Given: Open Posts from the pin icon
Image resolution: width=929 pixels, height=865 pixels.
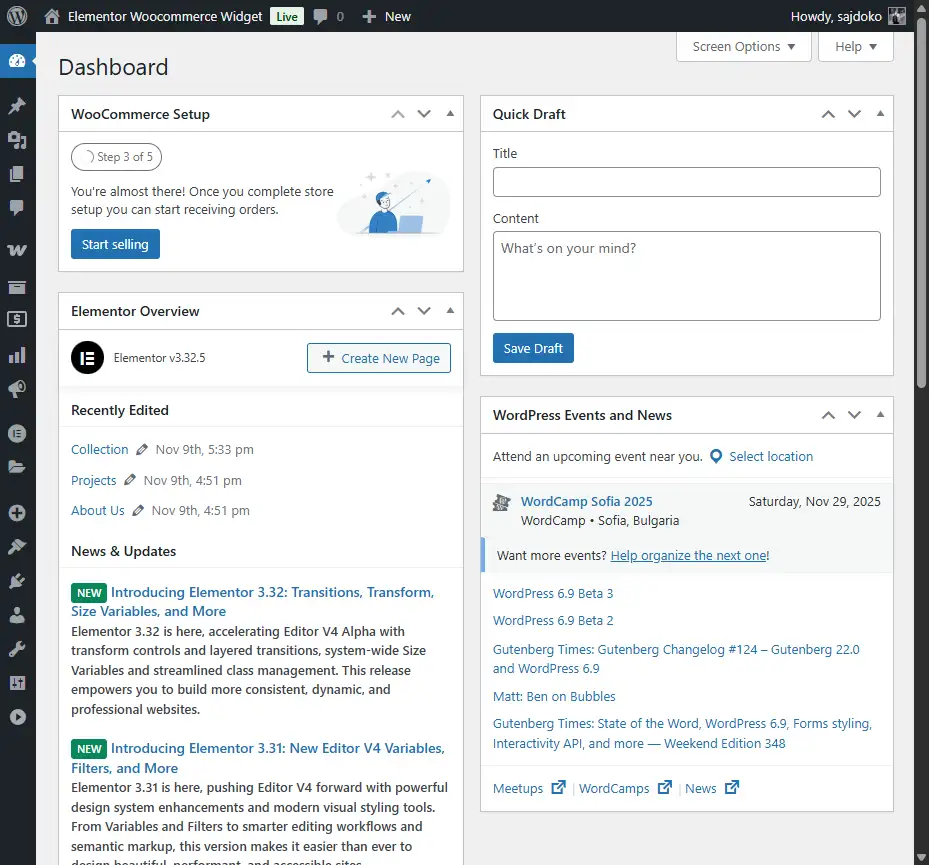Looking at the screenshot, I should click(16, 106).
